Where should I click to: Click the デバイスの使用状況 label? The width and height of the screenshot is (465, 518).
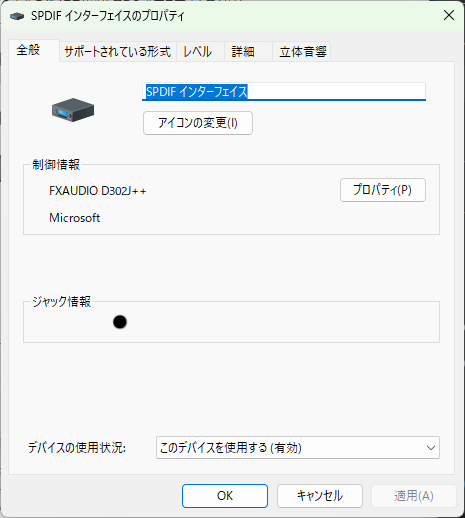[77, 448]
